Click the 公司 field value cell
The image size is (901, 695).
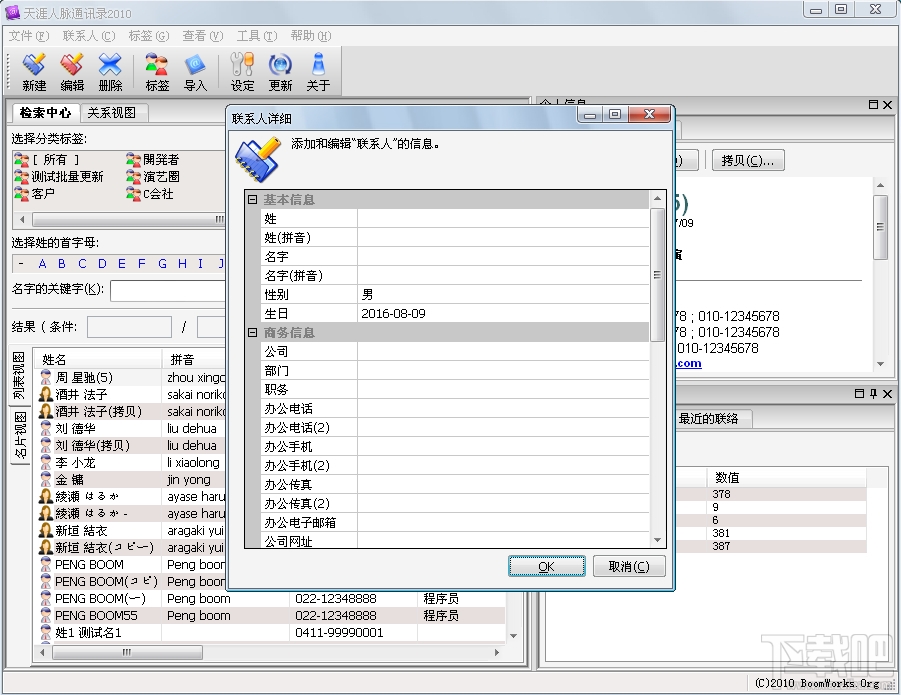[503, 352]
